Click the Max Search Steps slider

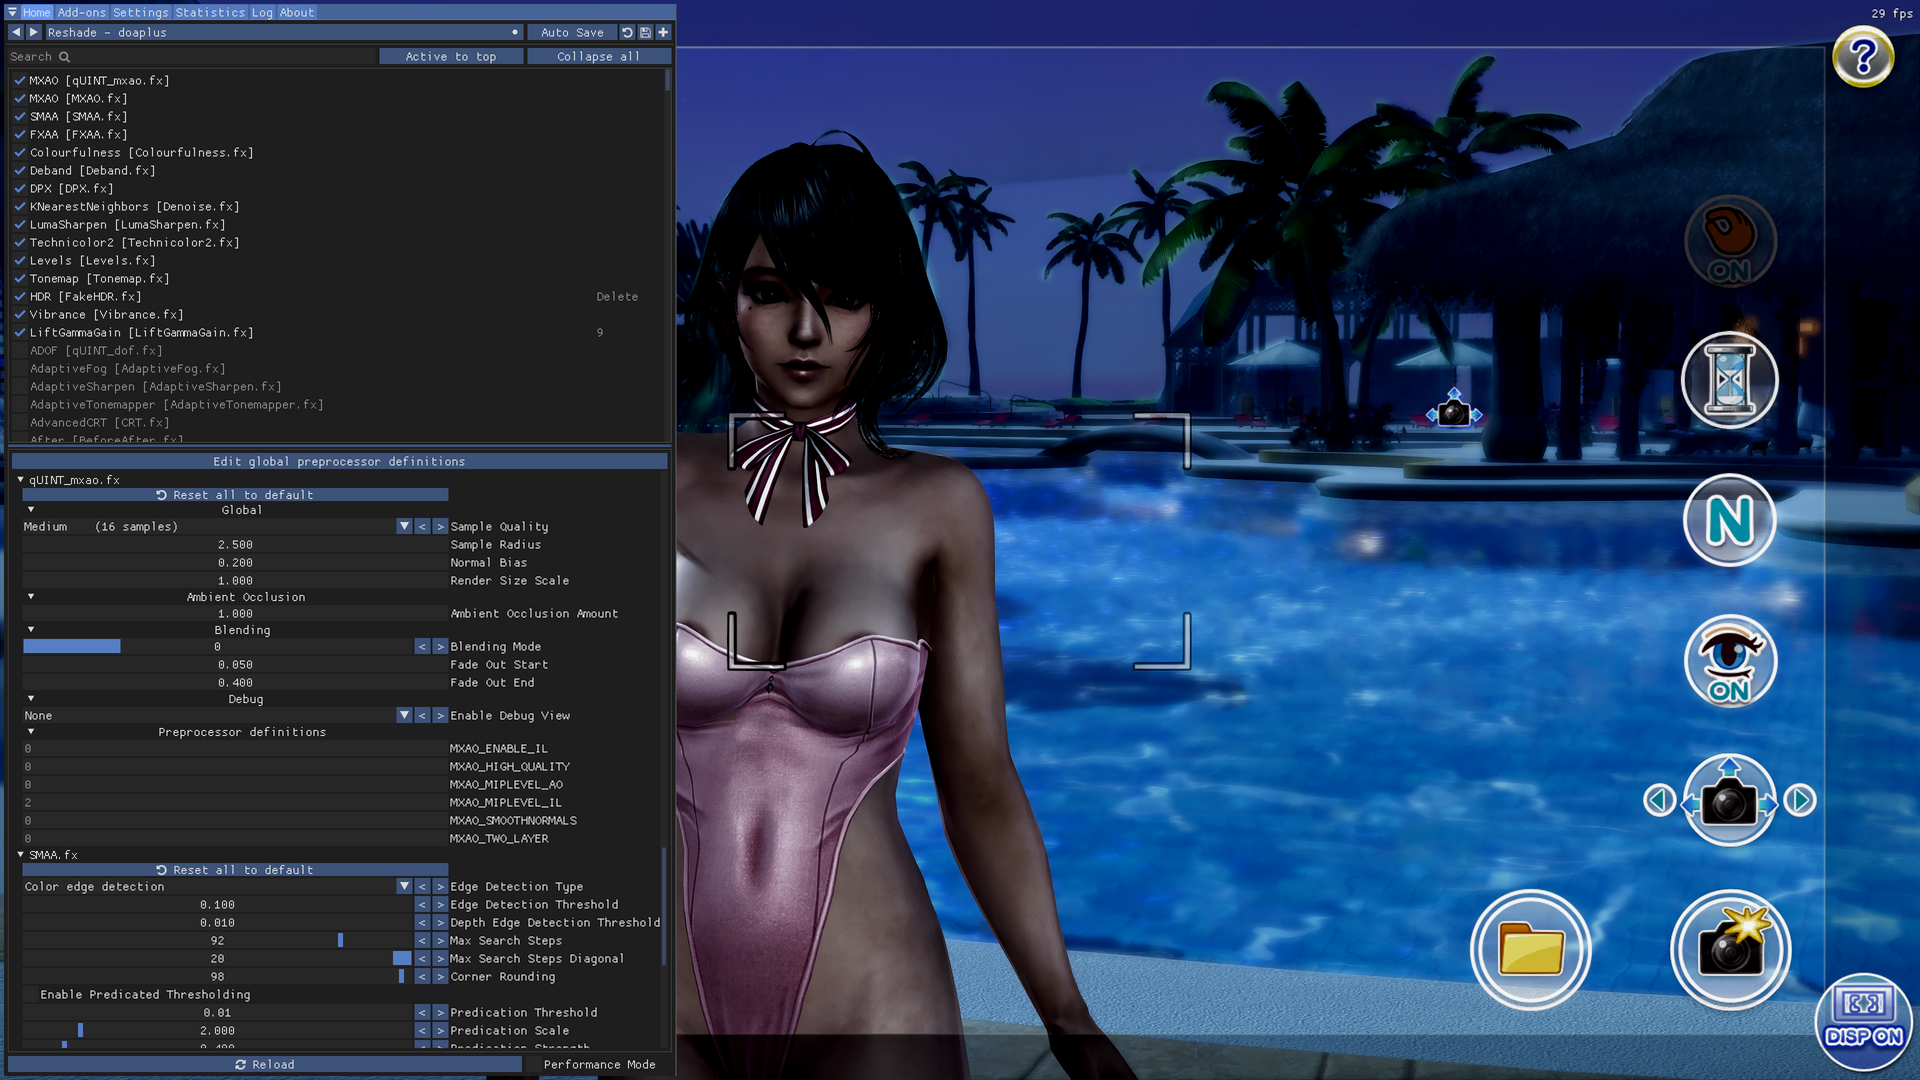tap(217, 941)
